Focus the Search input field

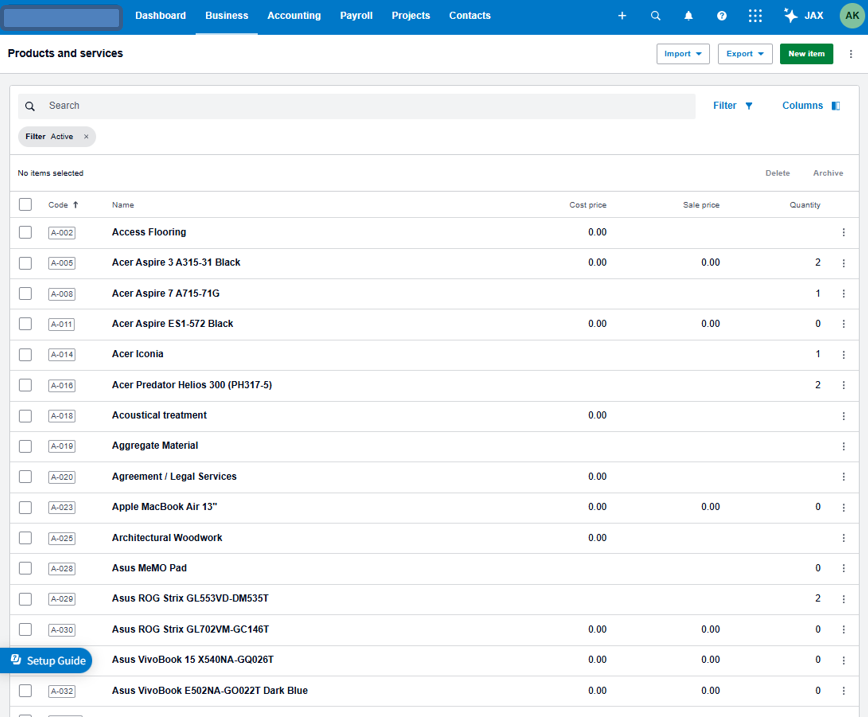356,106
